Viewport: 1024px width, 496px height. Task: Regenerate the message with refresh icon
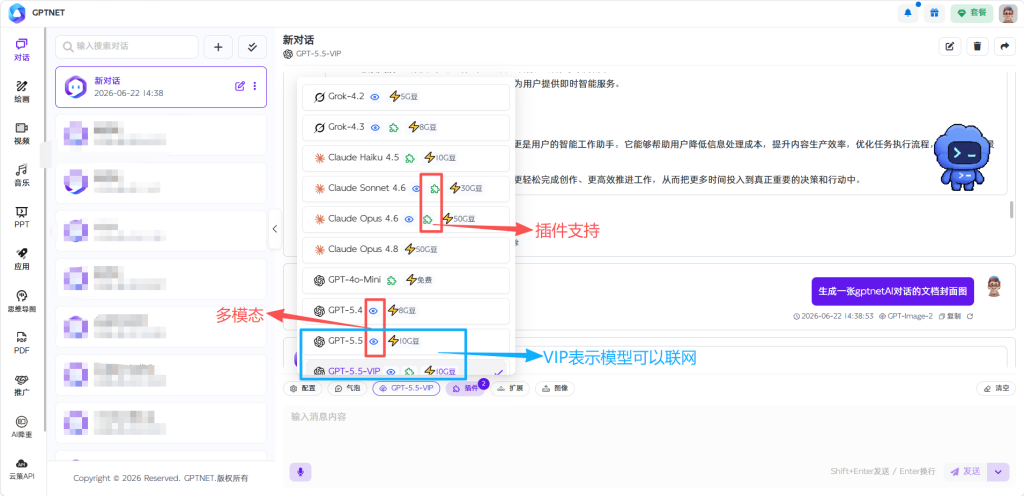(x=970, y=316)
